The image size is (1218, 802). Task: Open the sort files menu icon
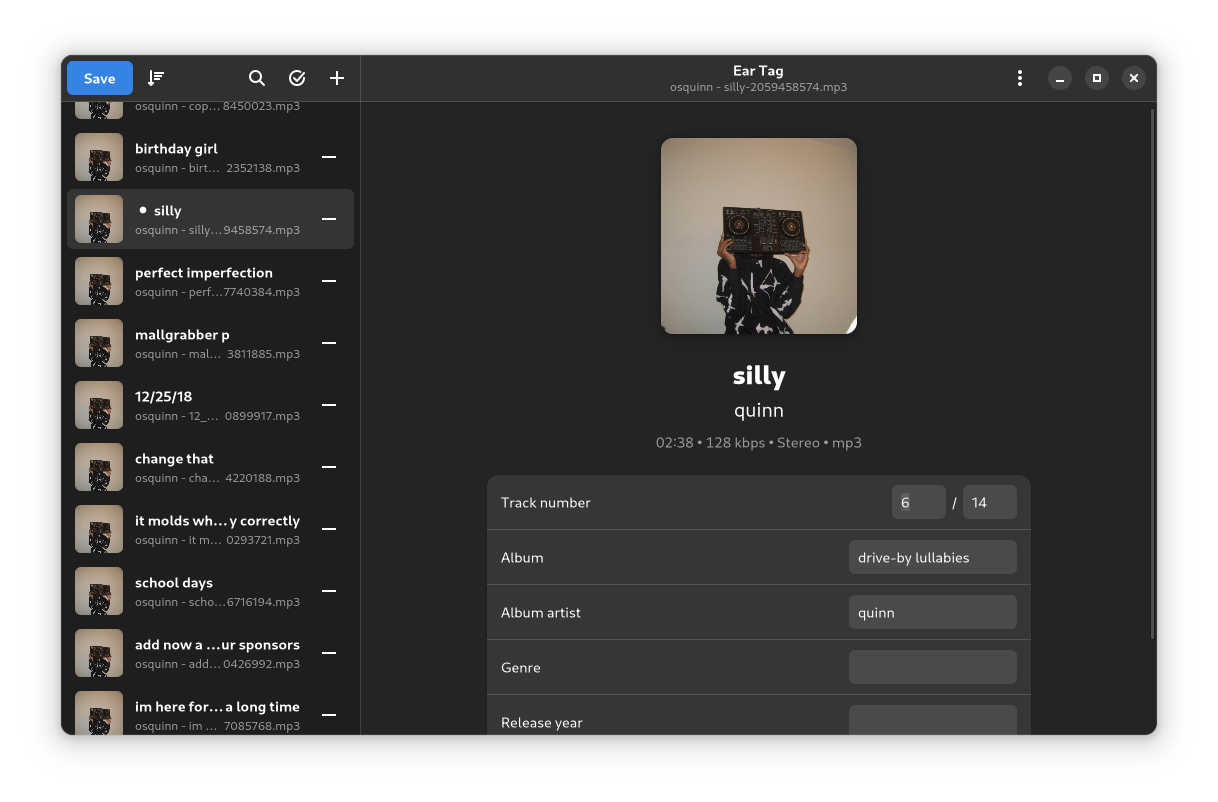click(156, 78)
